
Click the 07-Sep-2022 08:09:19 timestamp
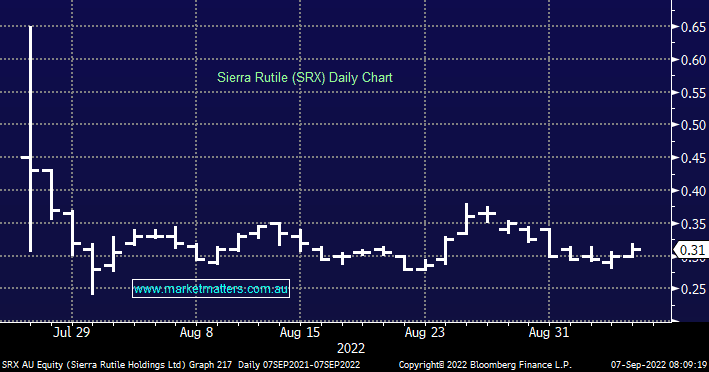(x=659, y=365)
